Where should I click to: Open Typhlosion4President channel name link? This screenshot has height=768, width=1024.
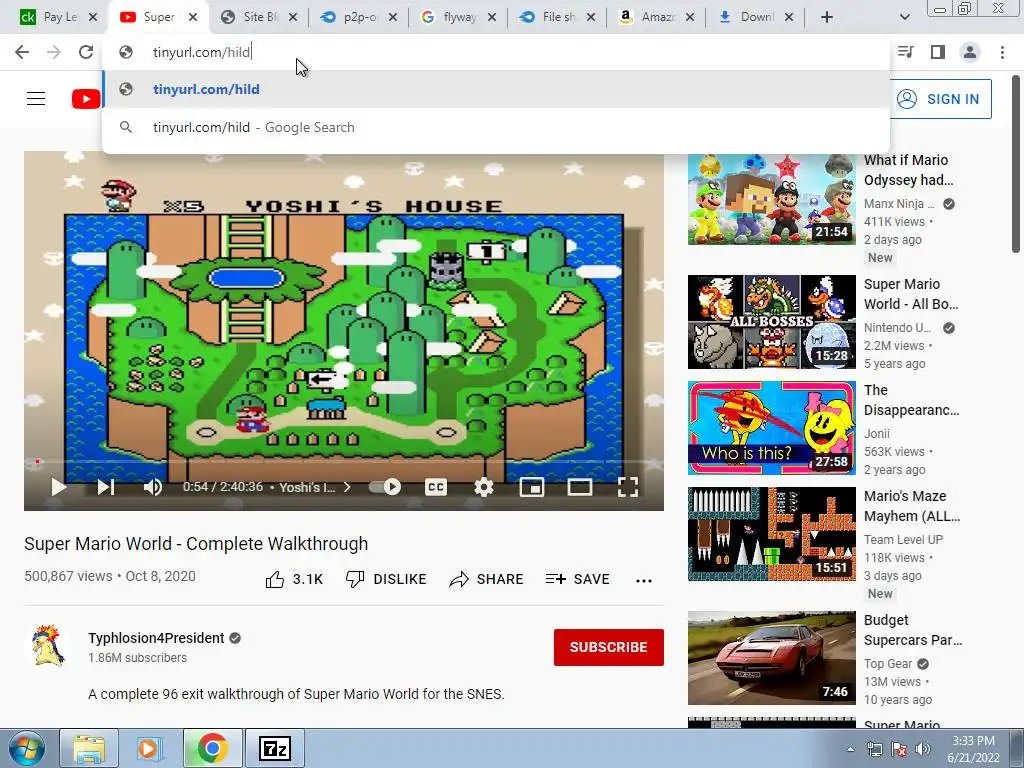(156, 638)
